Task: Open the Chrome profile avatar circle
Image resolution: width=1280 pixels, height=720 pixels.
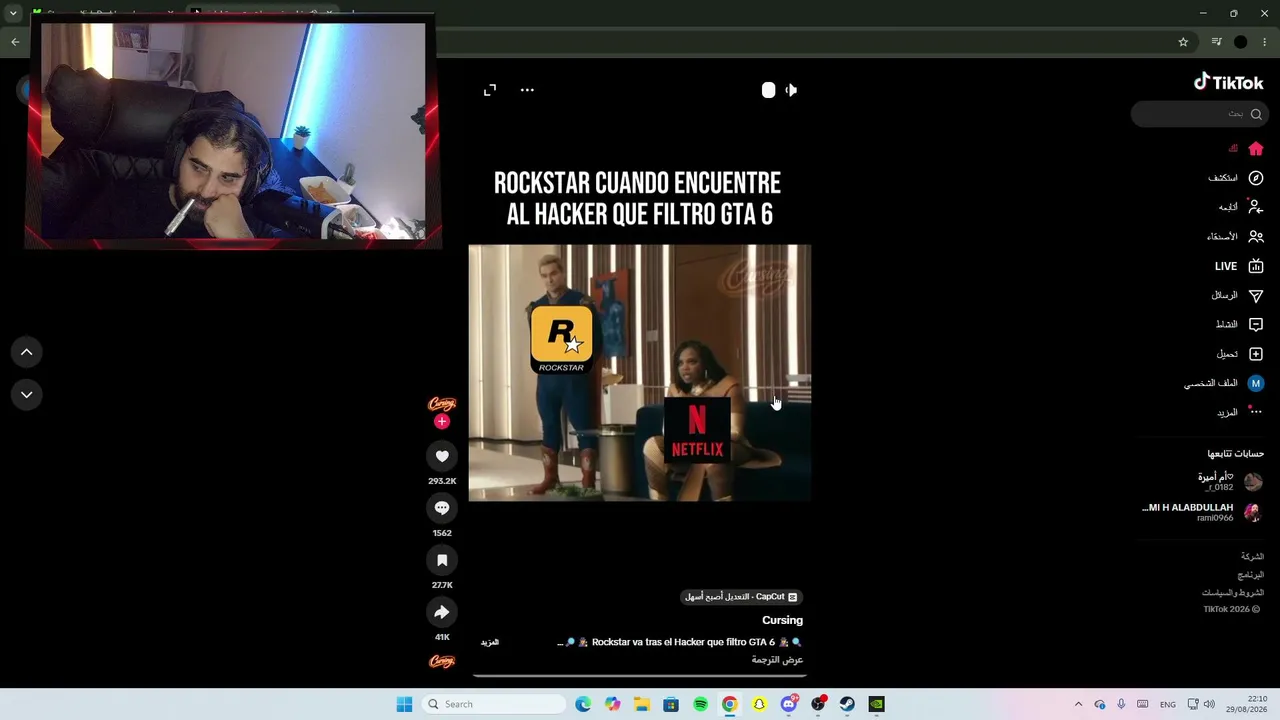Action: pos(1241,42)
